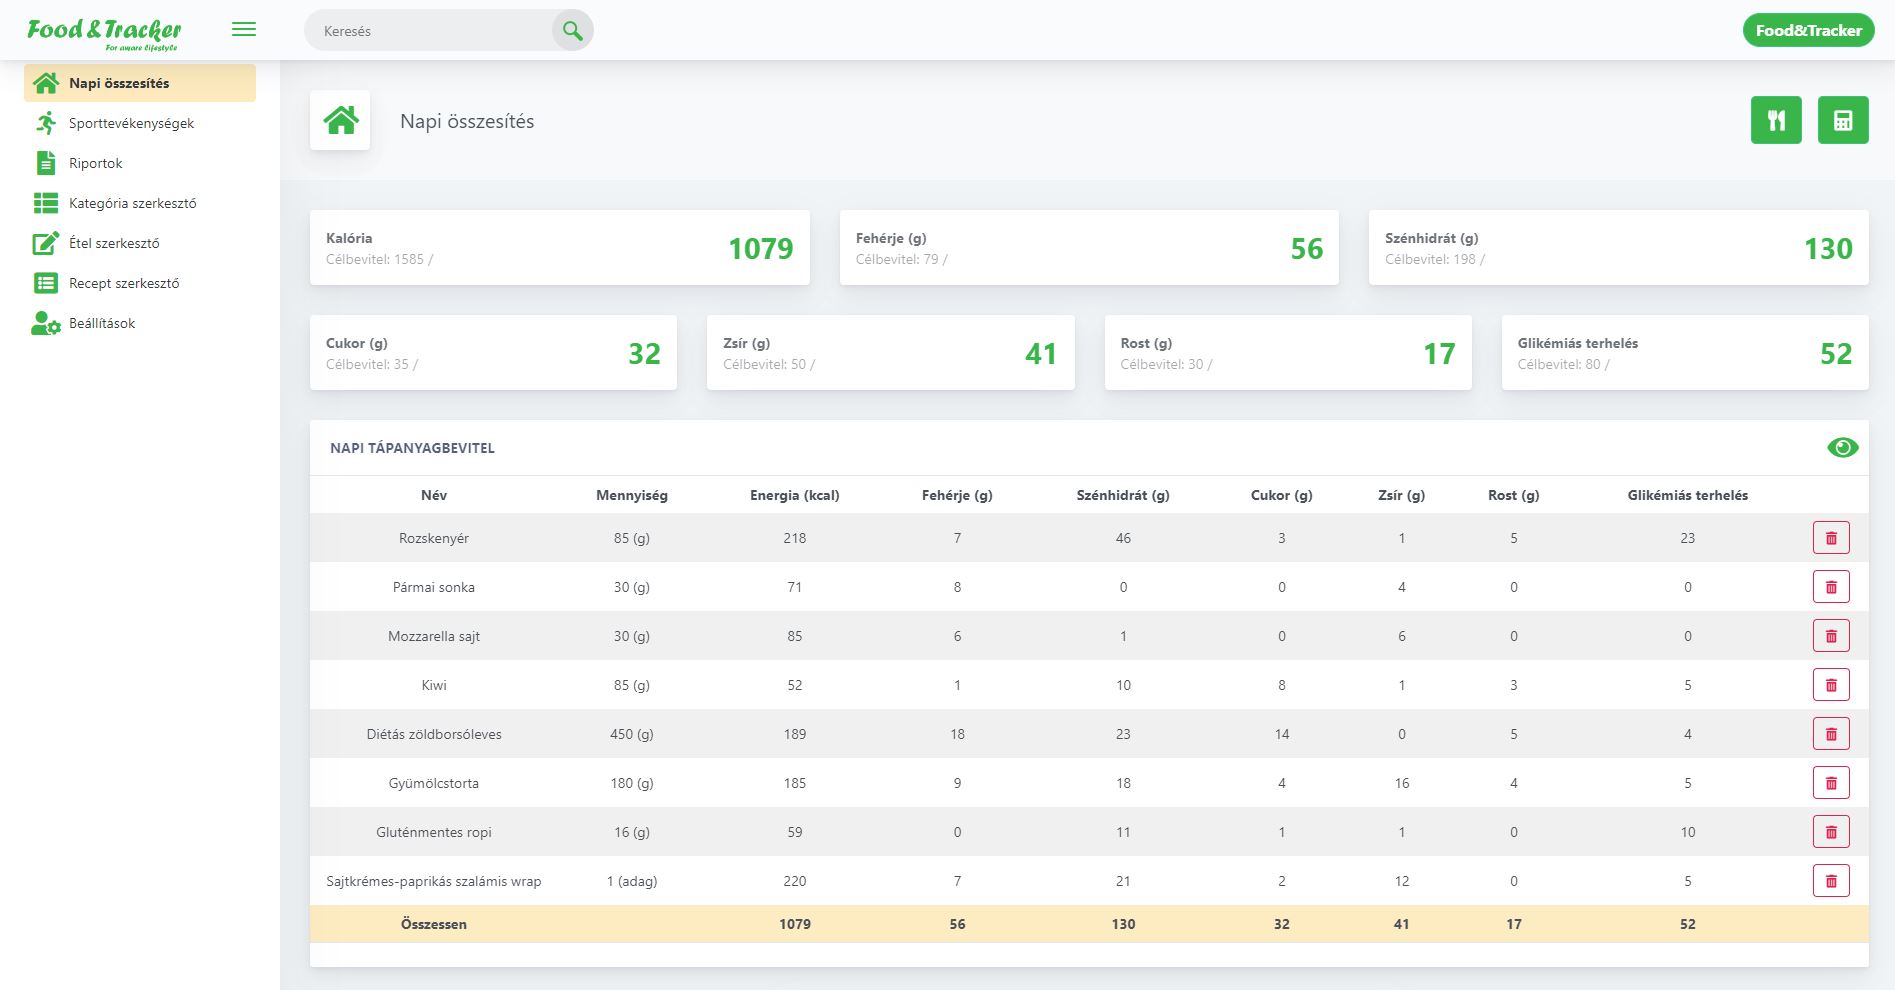Click the Food&Tracker user button

click(x=1808, y=30)
